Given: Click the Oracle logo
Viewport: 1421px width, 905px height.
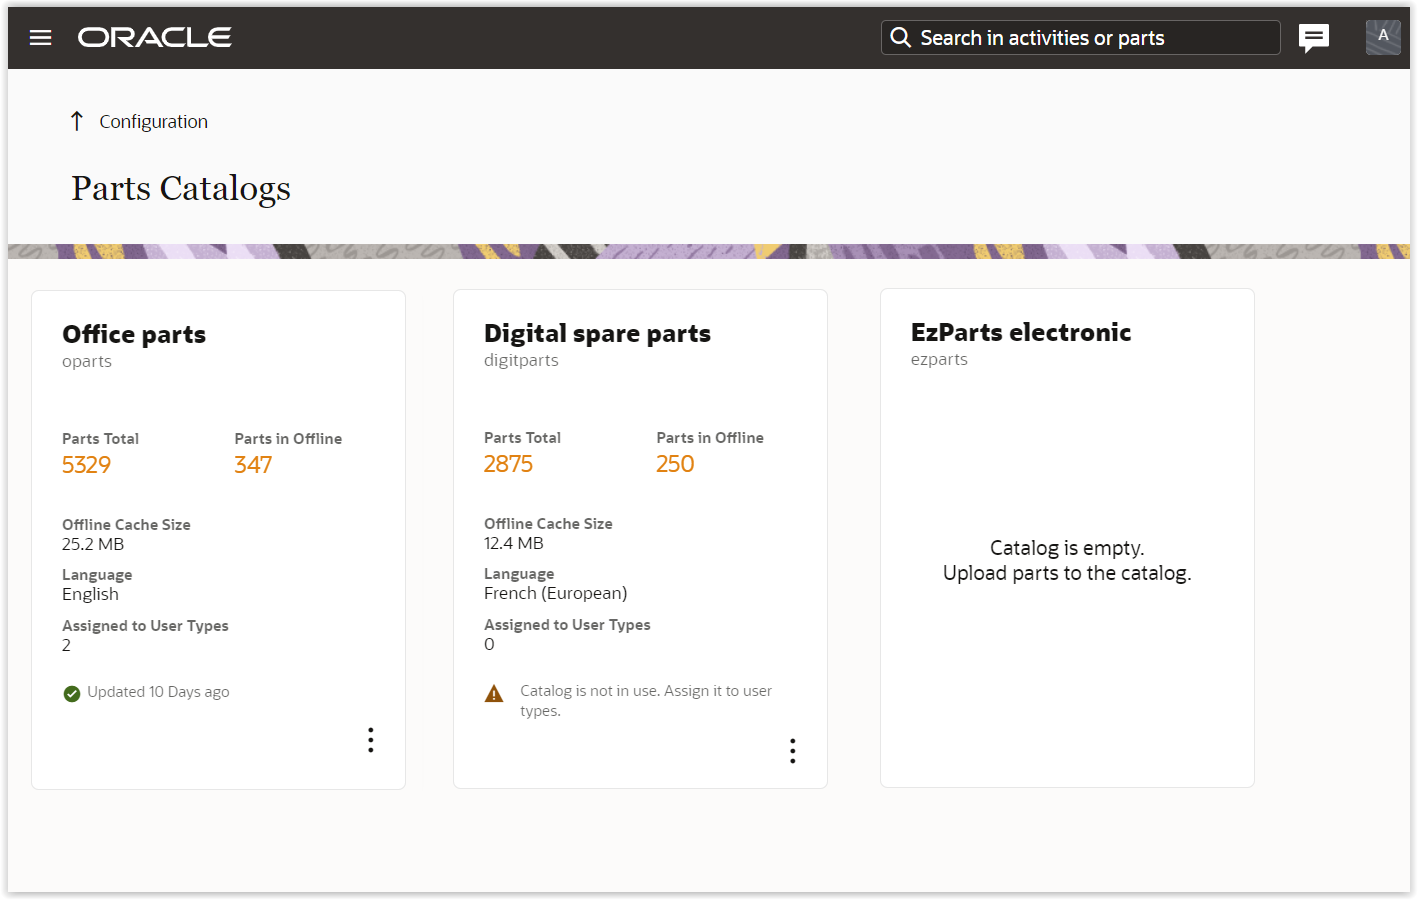Looking at the screenshot, I should (x=155, y=38).
